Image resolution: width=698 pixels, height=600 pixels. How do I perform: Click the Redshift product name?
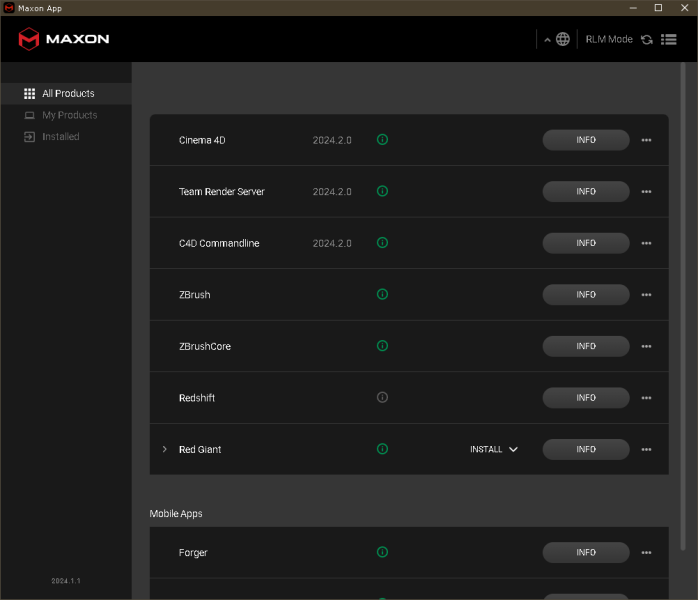[x=197, y=398]
